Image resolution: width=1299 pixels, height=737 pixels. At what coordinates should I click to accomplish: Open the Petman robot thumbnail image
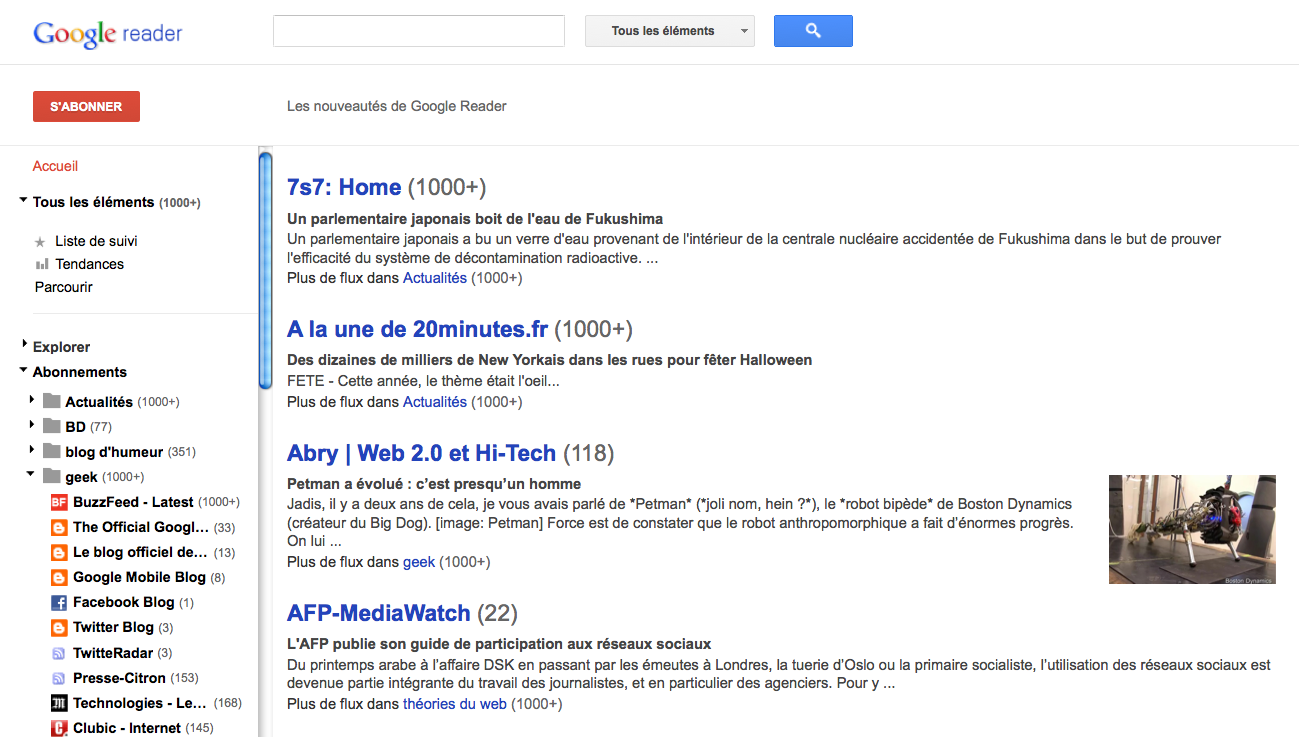pyautogui.click(x=1192, y=529)
